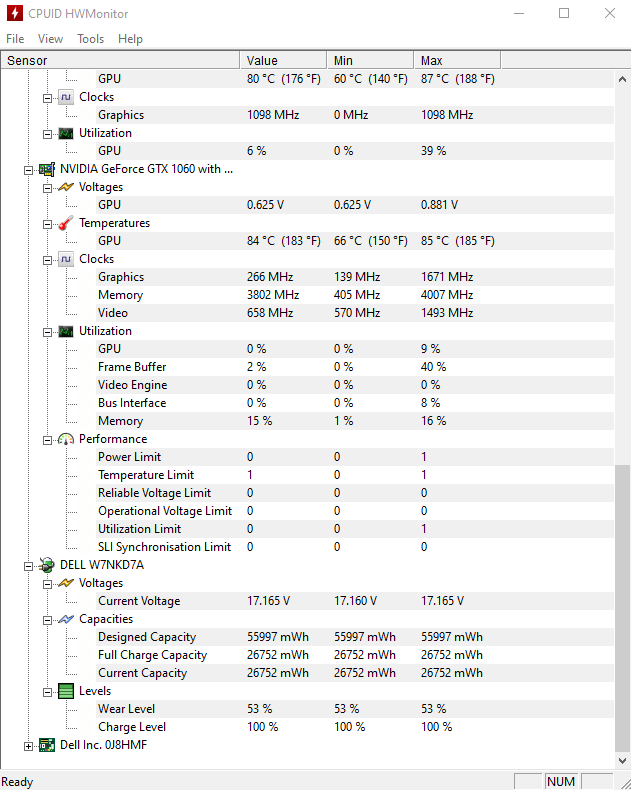
Task: Collapse the Performance section
Action: (47, 440)
